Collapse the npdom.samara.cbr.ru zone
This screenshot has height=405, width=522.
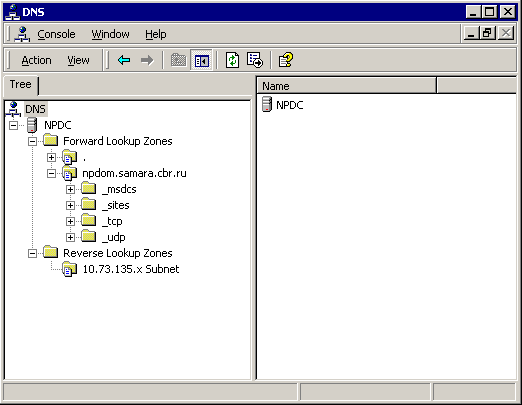tap(51, 173)
